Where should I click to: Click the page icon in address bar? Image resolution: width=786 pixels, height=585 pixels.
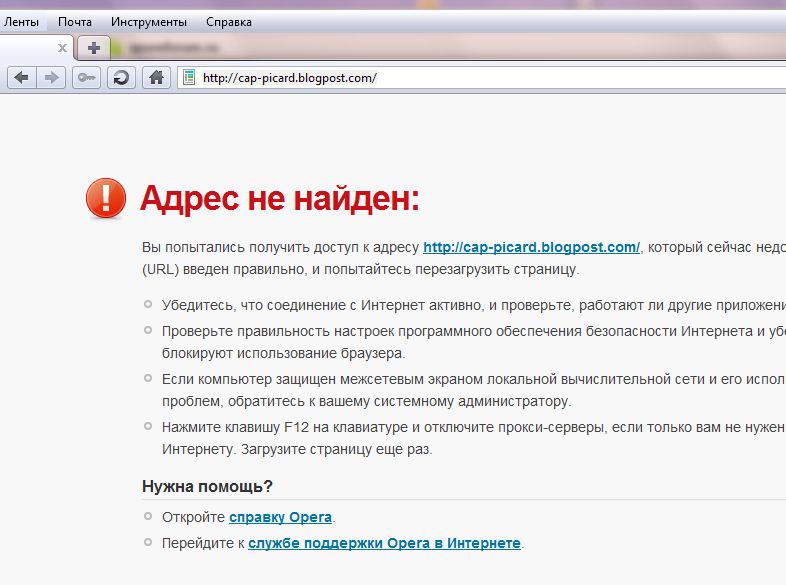pyautogui.click(x=189, y=78)
